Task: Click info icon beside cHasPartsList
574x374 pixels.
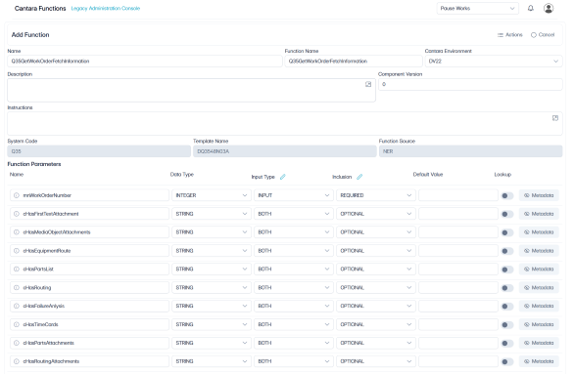Action: coord(16,269)
